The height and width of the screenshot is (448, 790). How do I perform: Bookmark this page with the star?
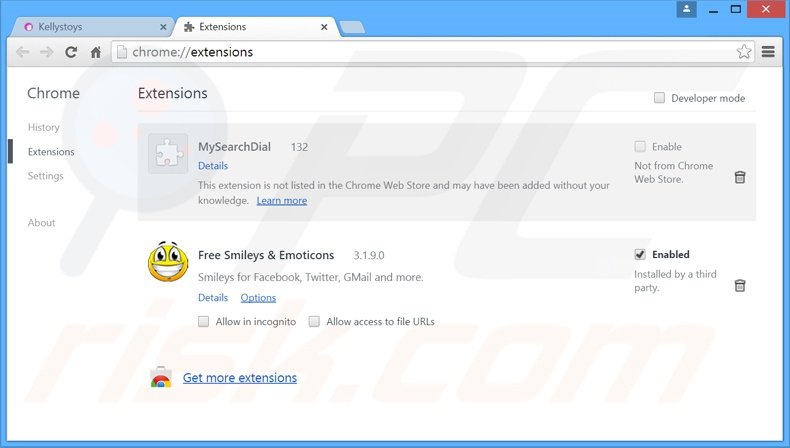coord(744,51)
